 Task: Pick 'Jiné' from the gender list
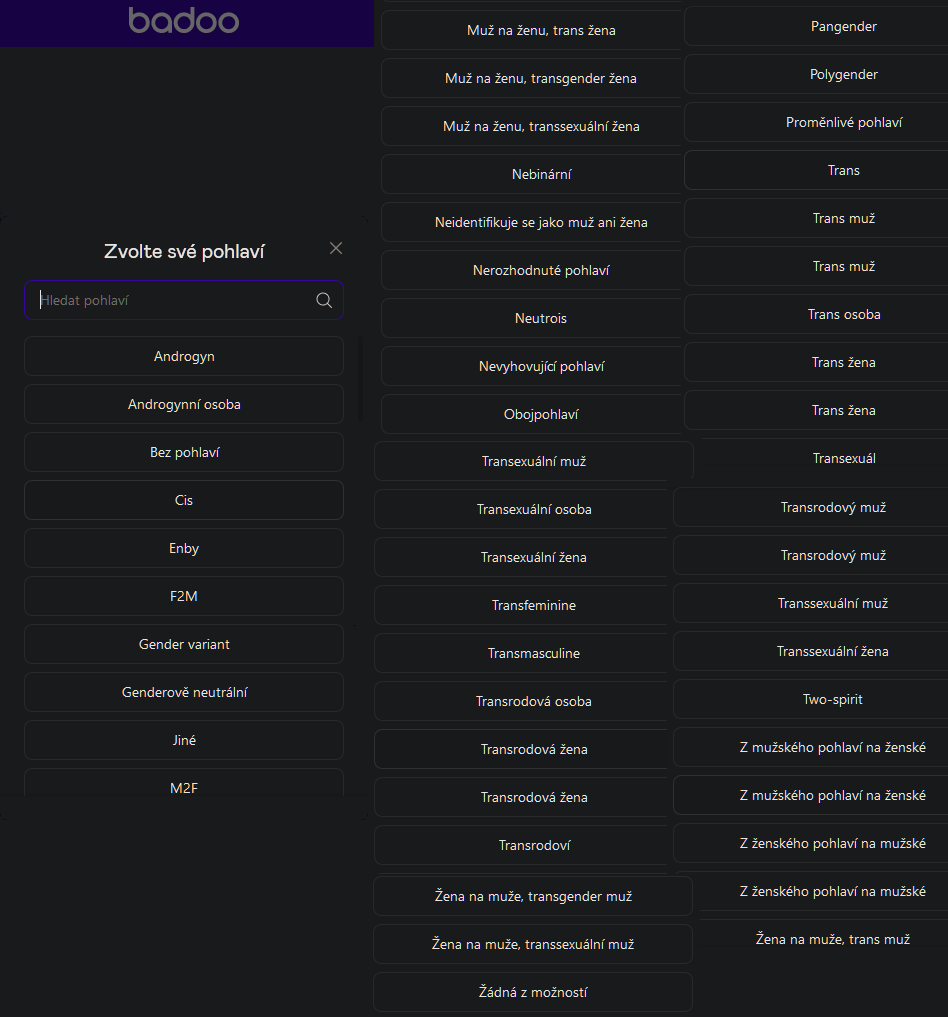pyautogui.click(x=184, y=740)
